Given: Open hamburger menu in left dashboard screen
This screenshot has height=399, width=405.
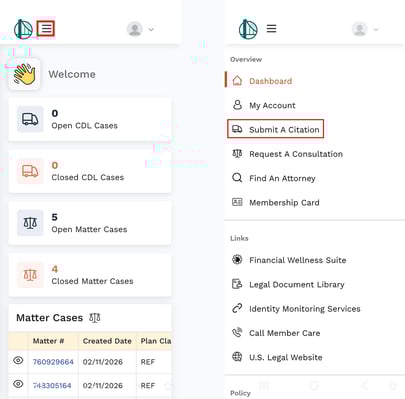Looking at the screenshot, I should pos(46,29).
